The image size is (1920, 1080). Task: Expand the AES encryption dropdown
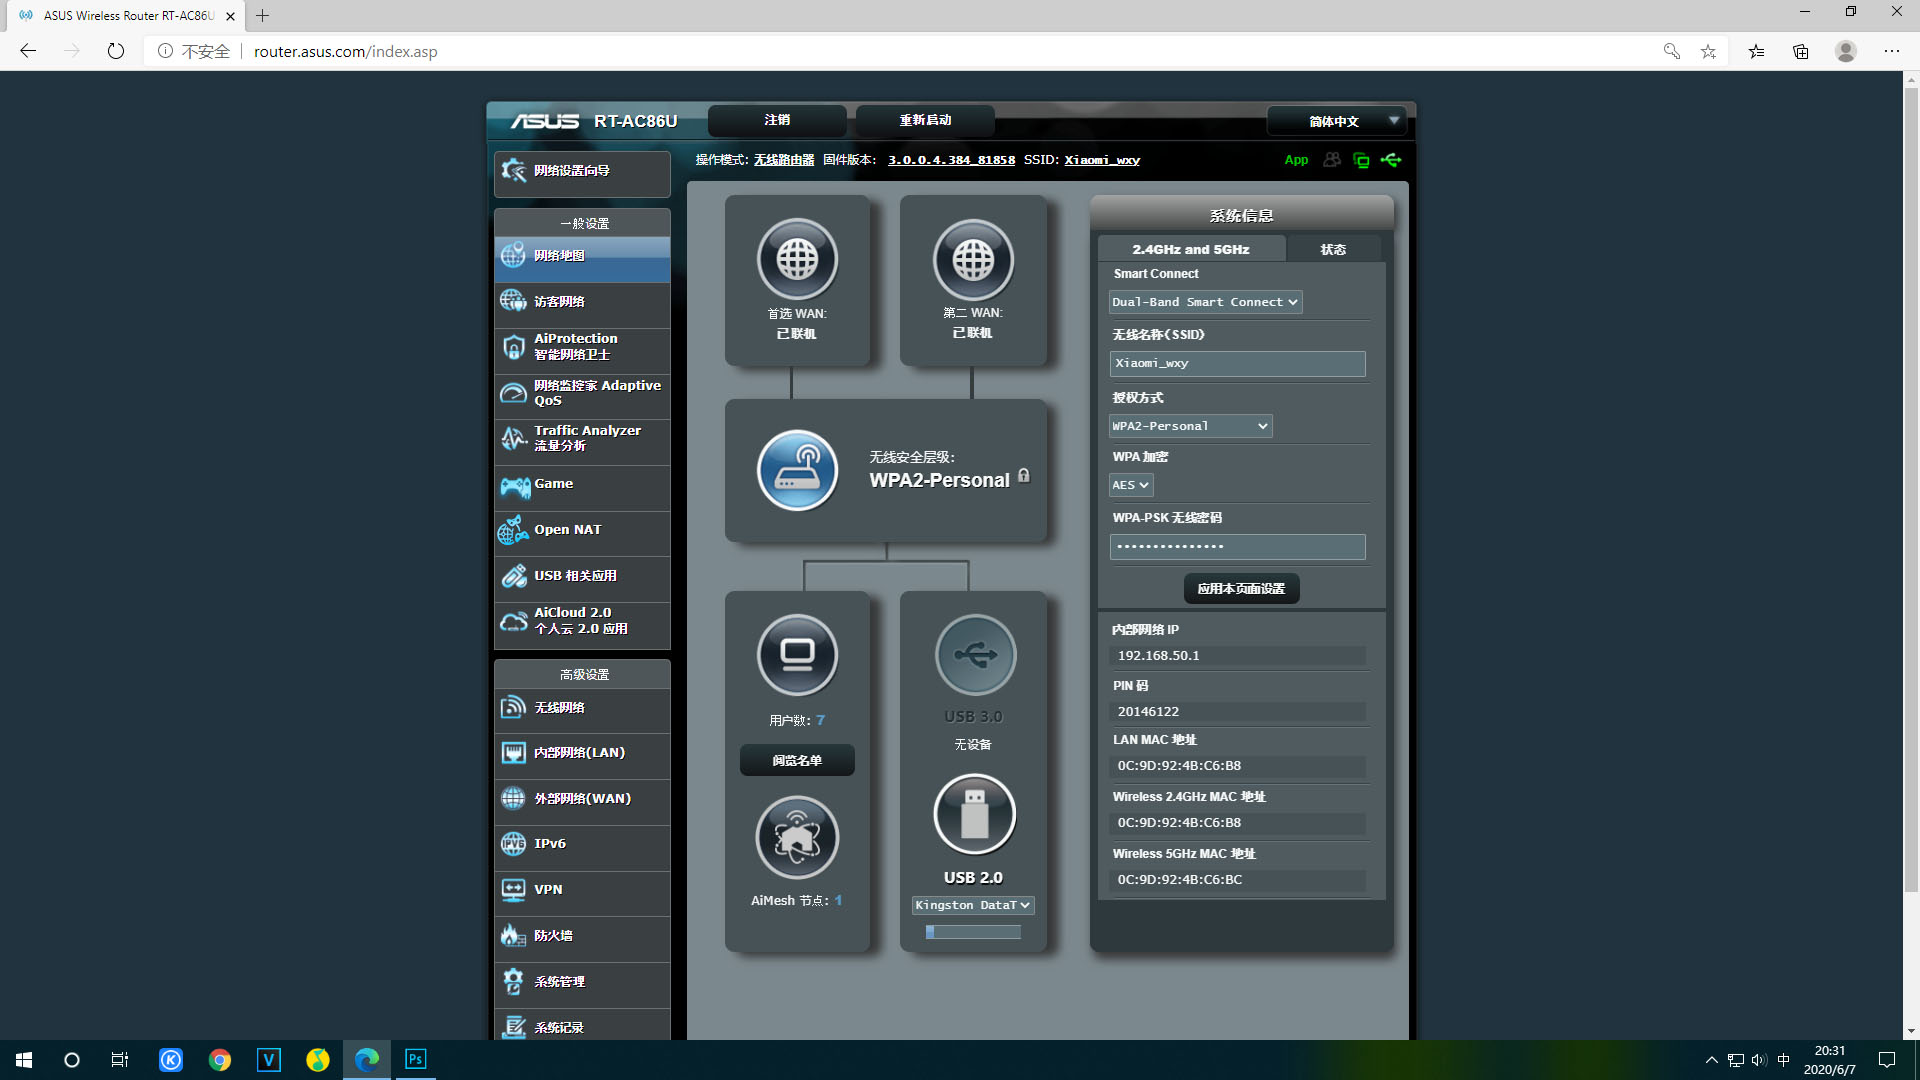[1131, 485]
